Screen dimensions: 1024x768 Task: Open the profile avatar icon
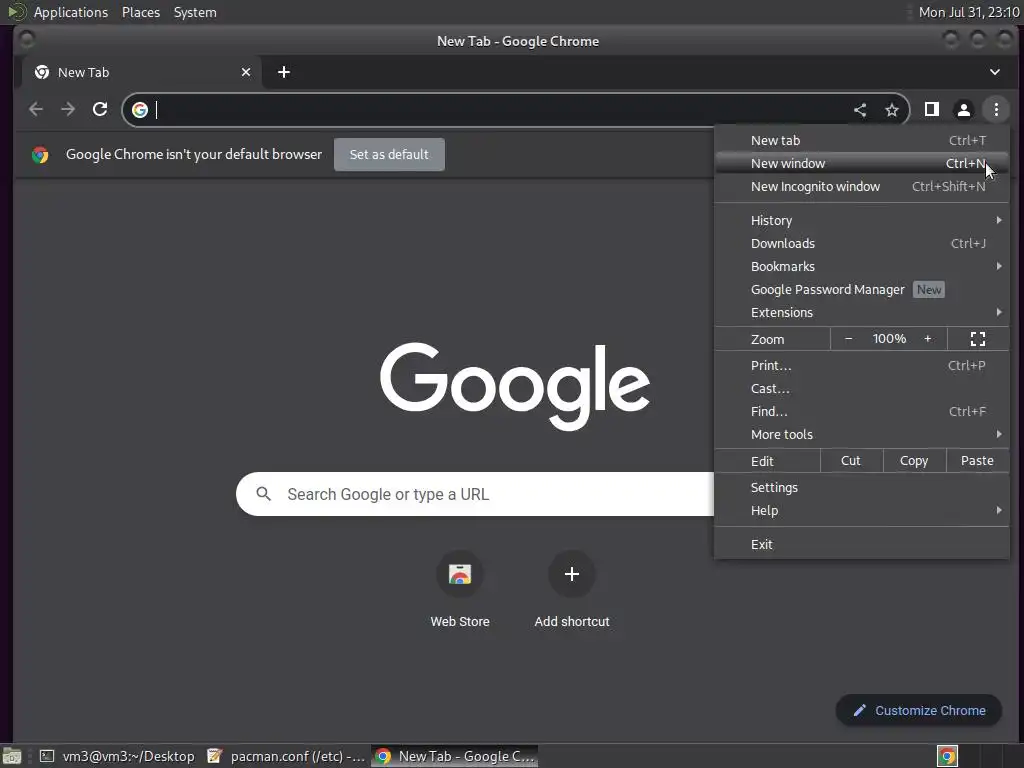click(x=963, y=110)
